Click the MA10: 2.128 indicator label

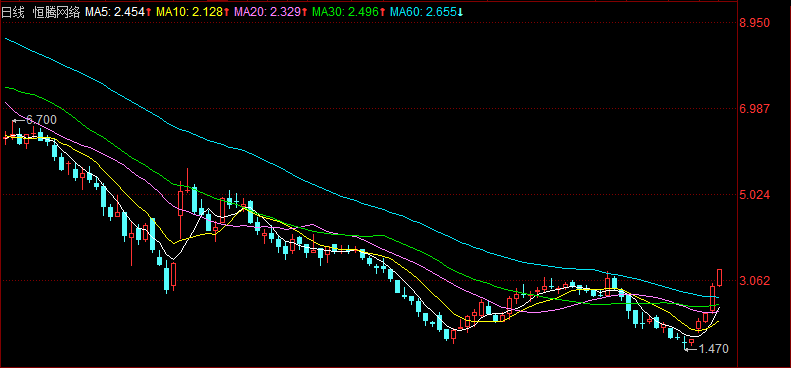[193, 12]
